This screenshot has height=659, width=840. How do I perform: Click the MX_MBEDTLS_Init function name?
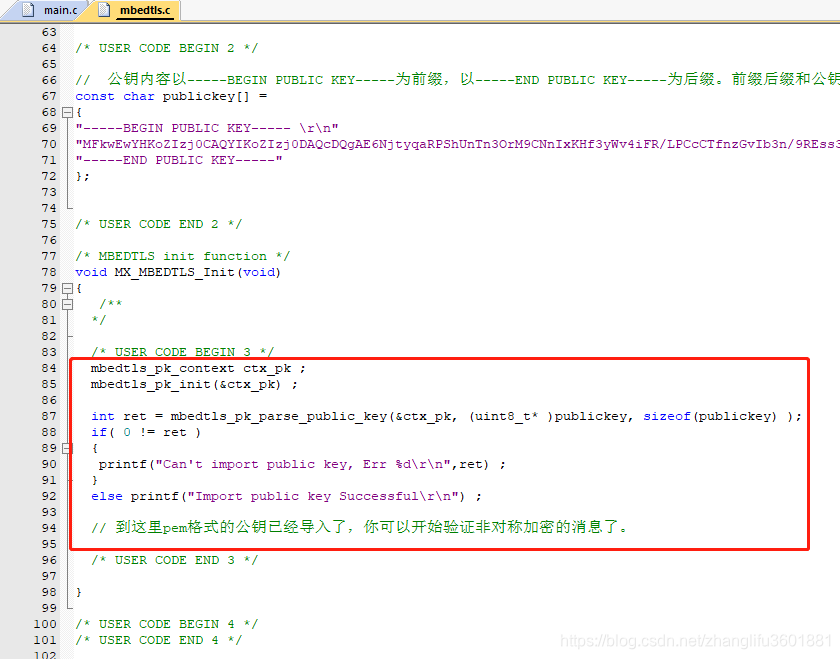(174, 272)
